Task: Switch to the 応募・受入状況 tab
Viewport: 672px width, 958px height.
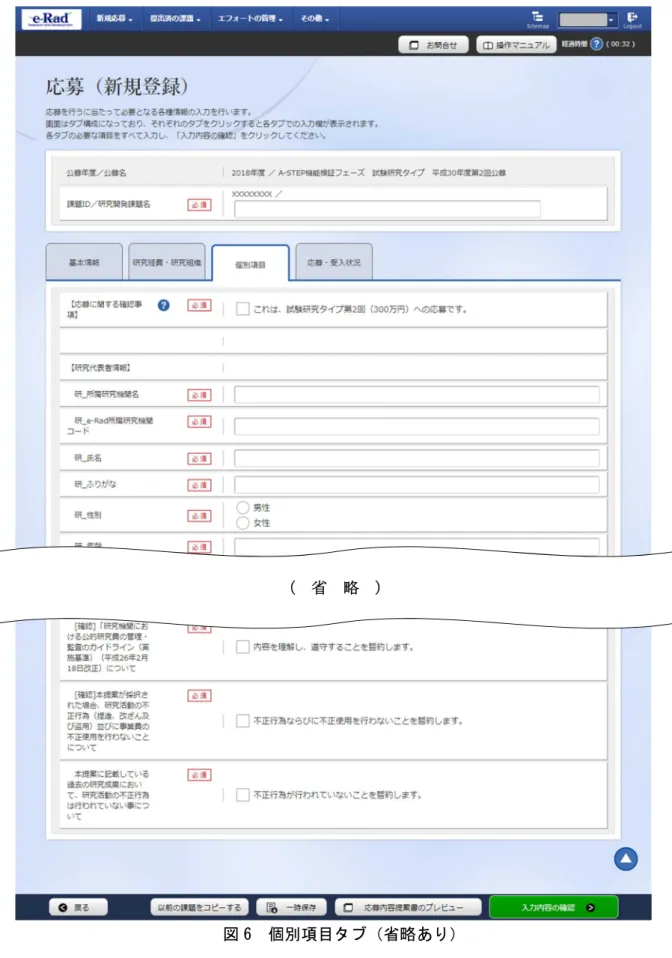Action: point(334,262)
